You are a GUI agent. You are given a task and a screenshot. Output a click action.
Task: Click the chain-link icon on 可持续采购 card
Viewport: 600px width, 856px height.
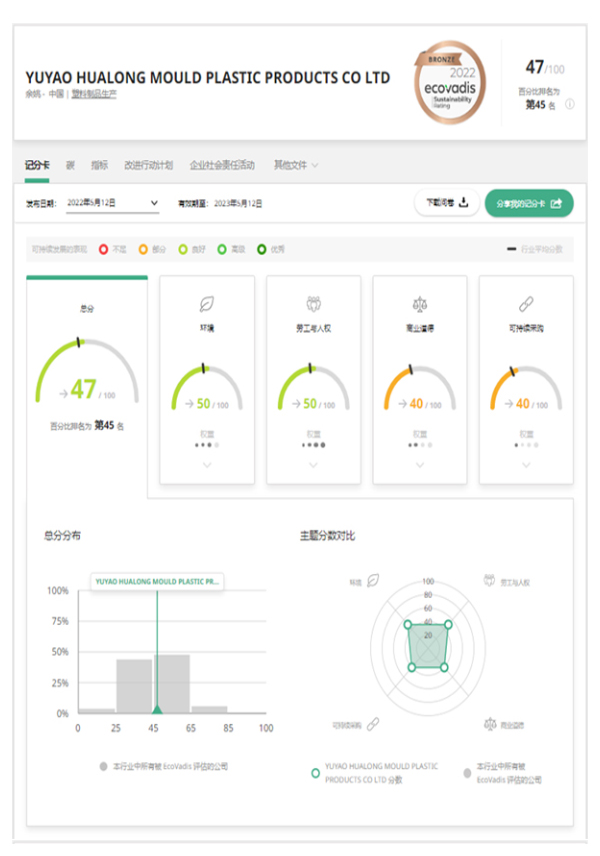(x=526, y=304)
